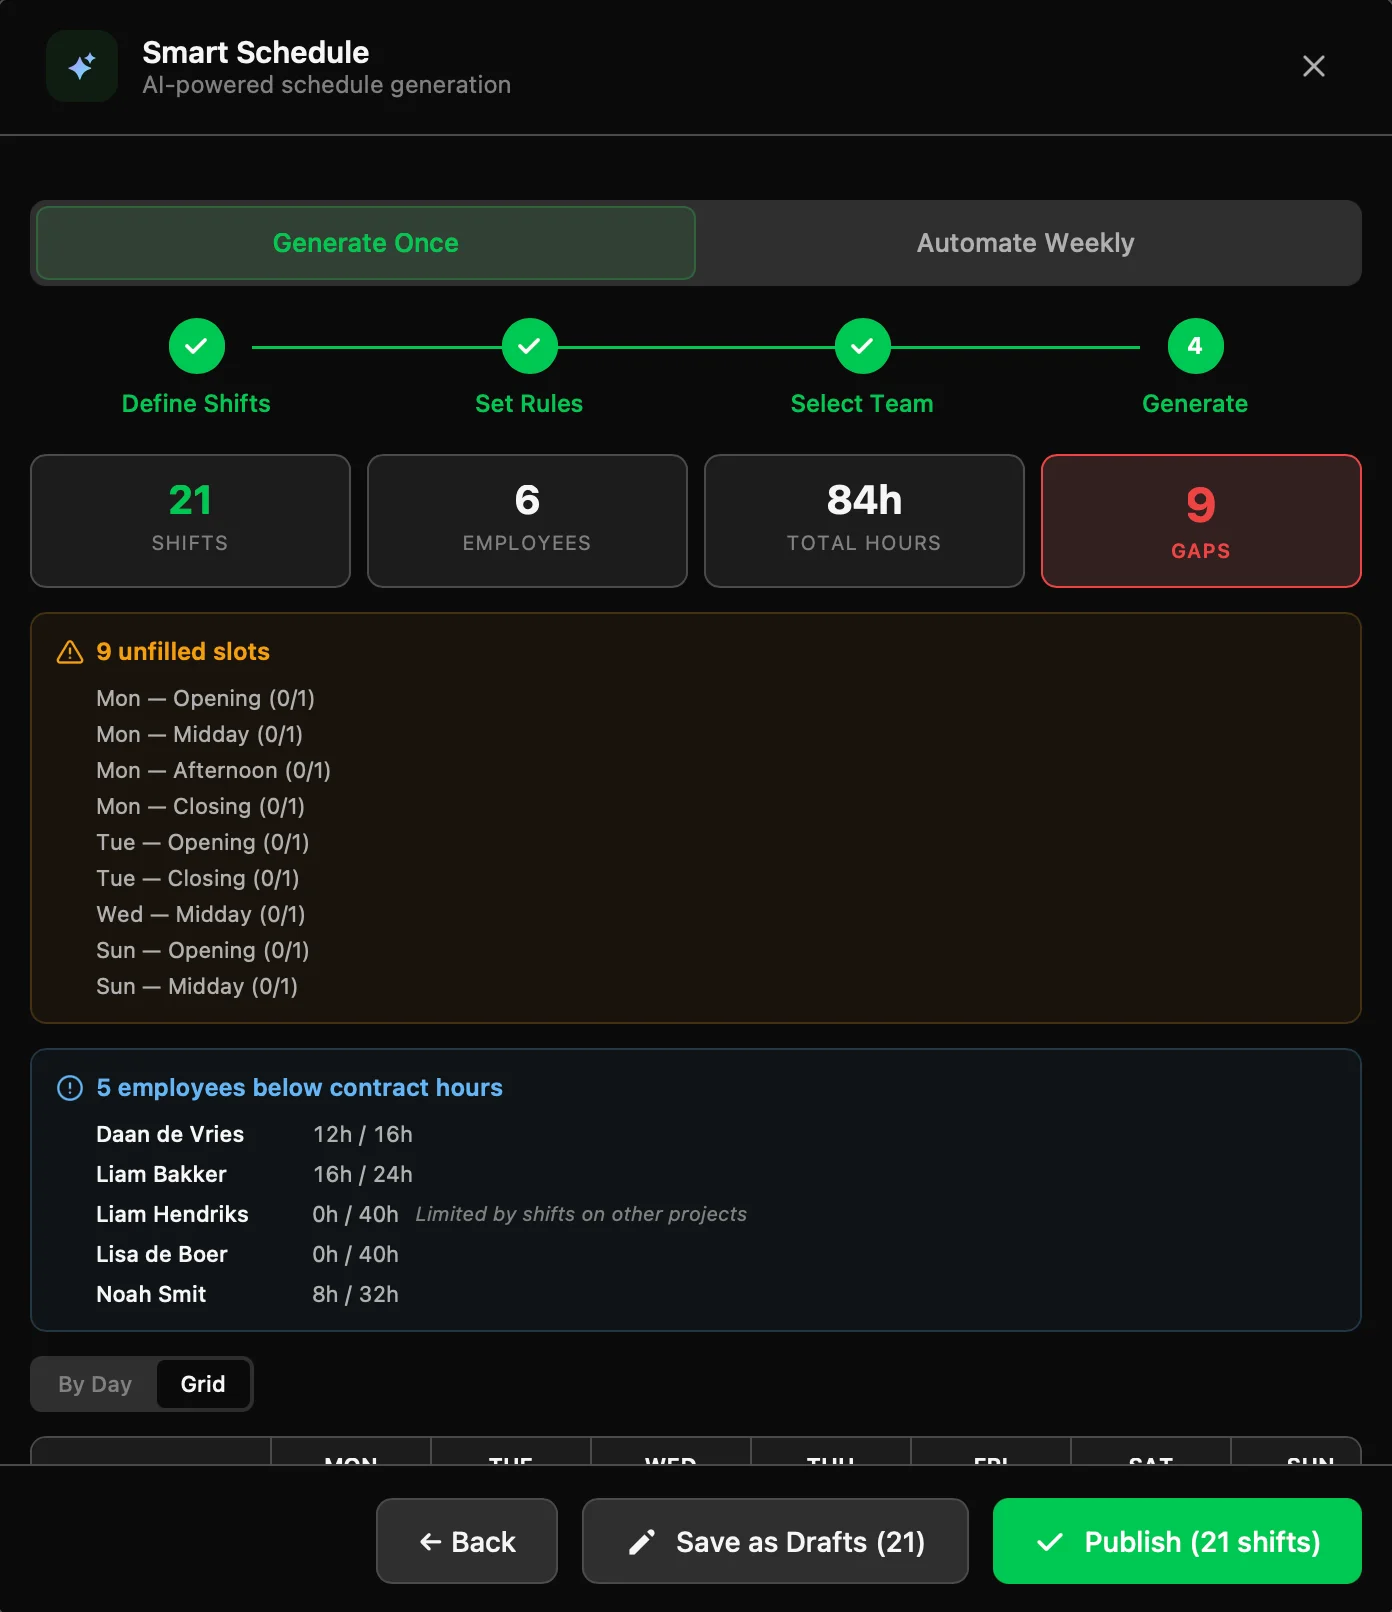Go Back to previous step
The width and height of the screenshot is (1392, 1612).
click(x=467, y=1541)
